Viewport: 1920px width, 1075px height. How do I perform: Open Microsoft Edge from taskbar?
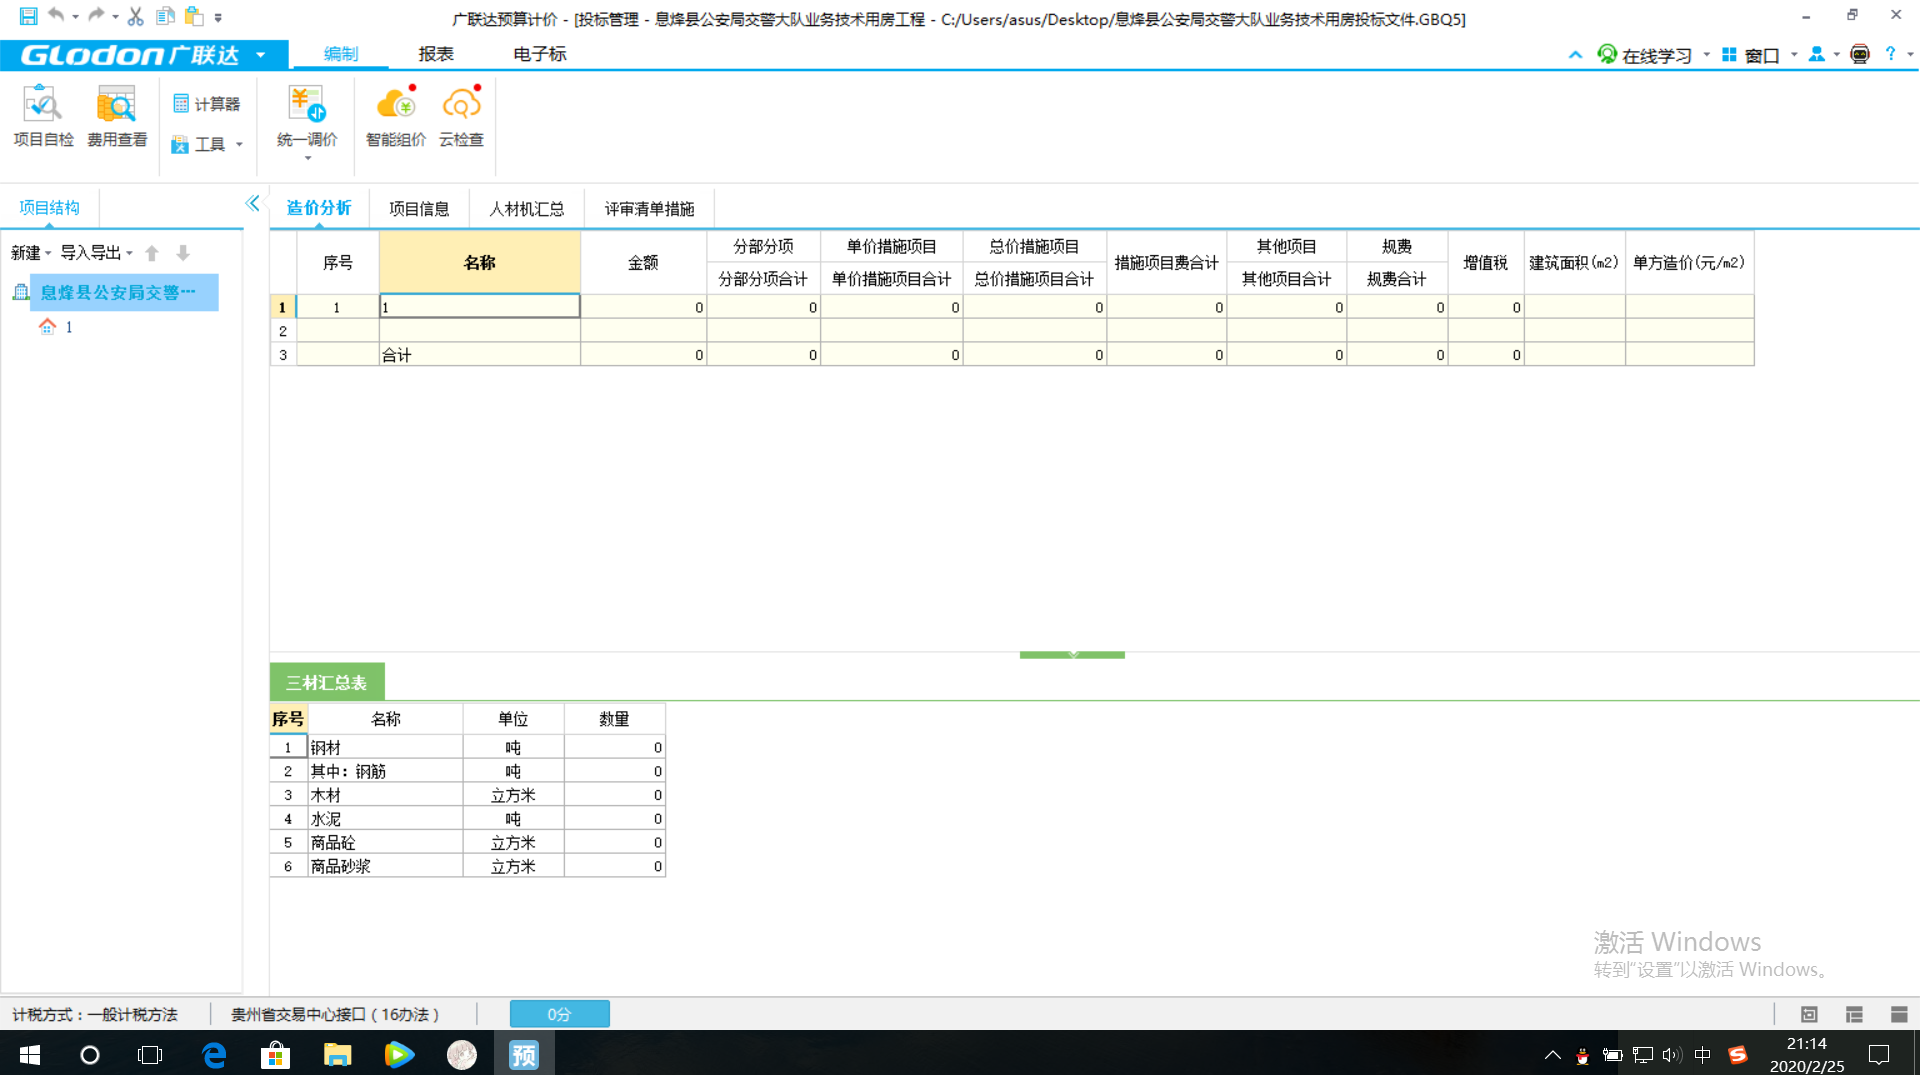[214, 1054]
